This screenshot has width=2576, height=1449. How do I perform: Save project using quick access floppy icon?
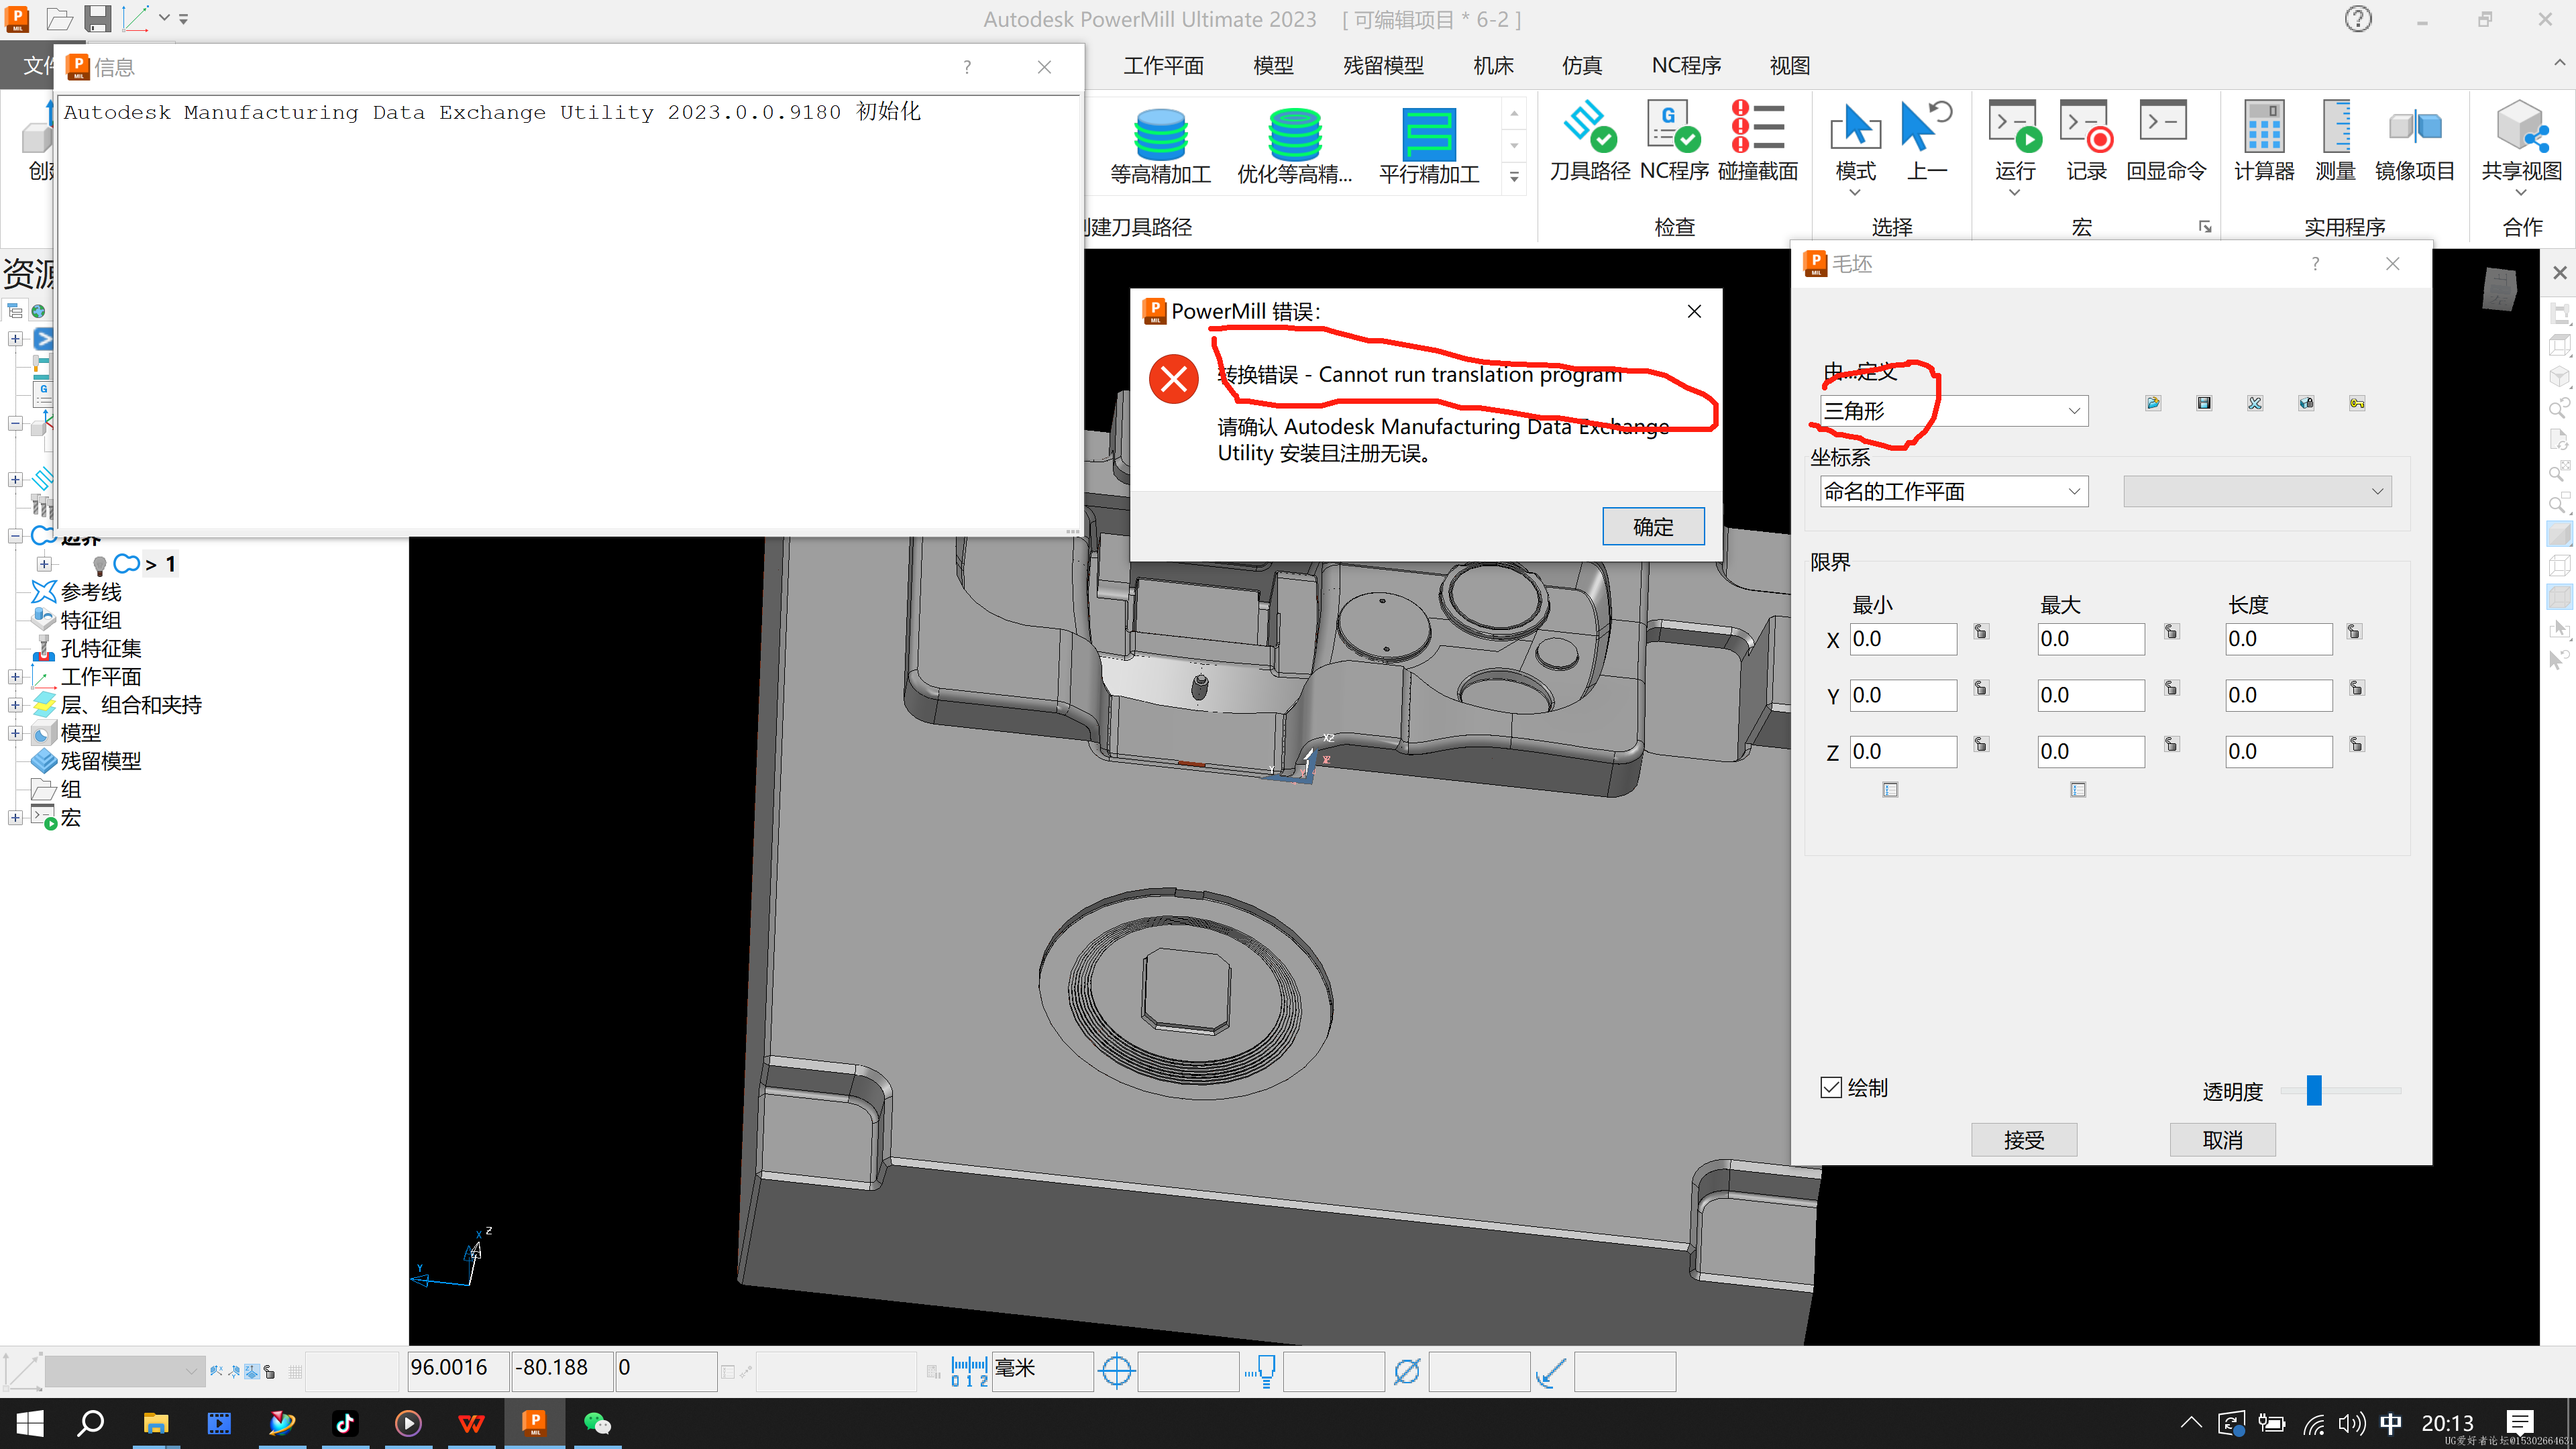click(98, 19)
